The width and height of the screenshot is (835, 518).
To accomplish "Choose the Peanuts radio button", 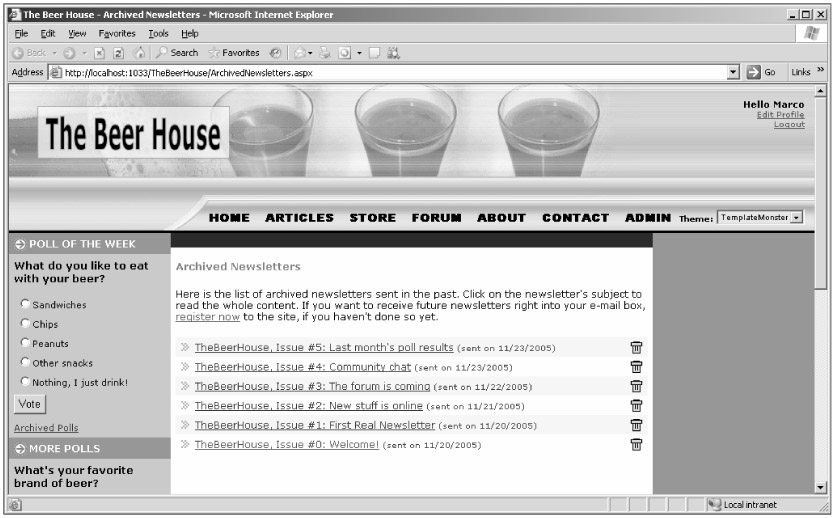I will coord(25,343).
